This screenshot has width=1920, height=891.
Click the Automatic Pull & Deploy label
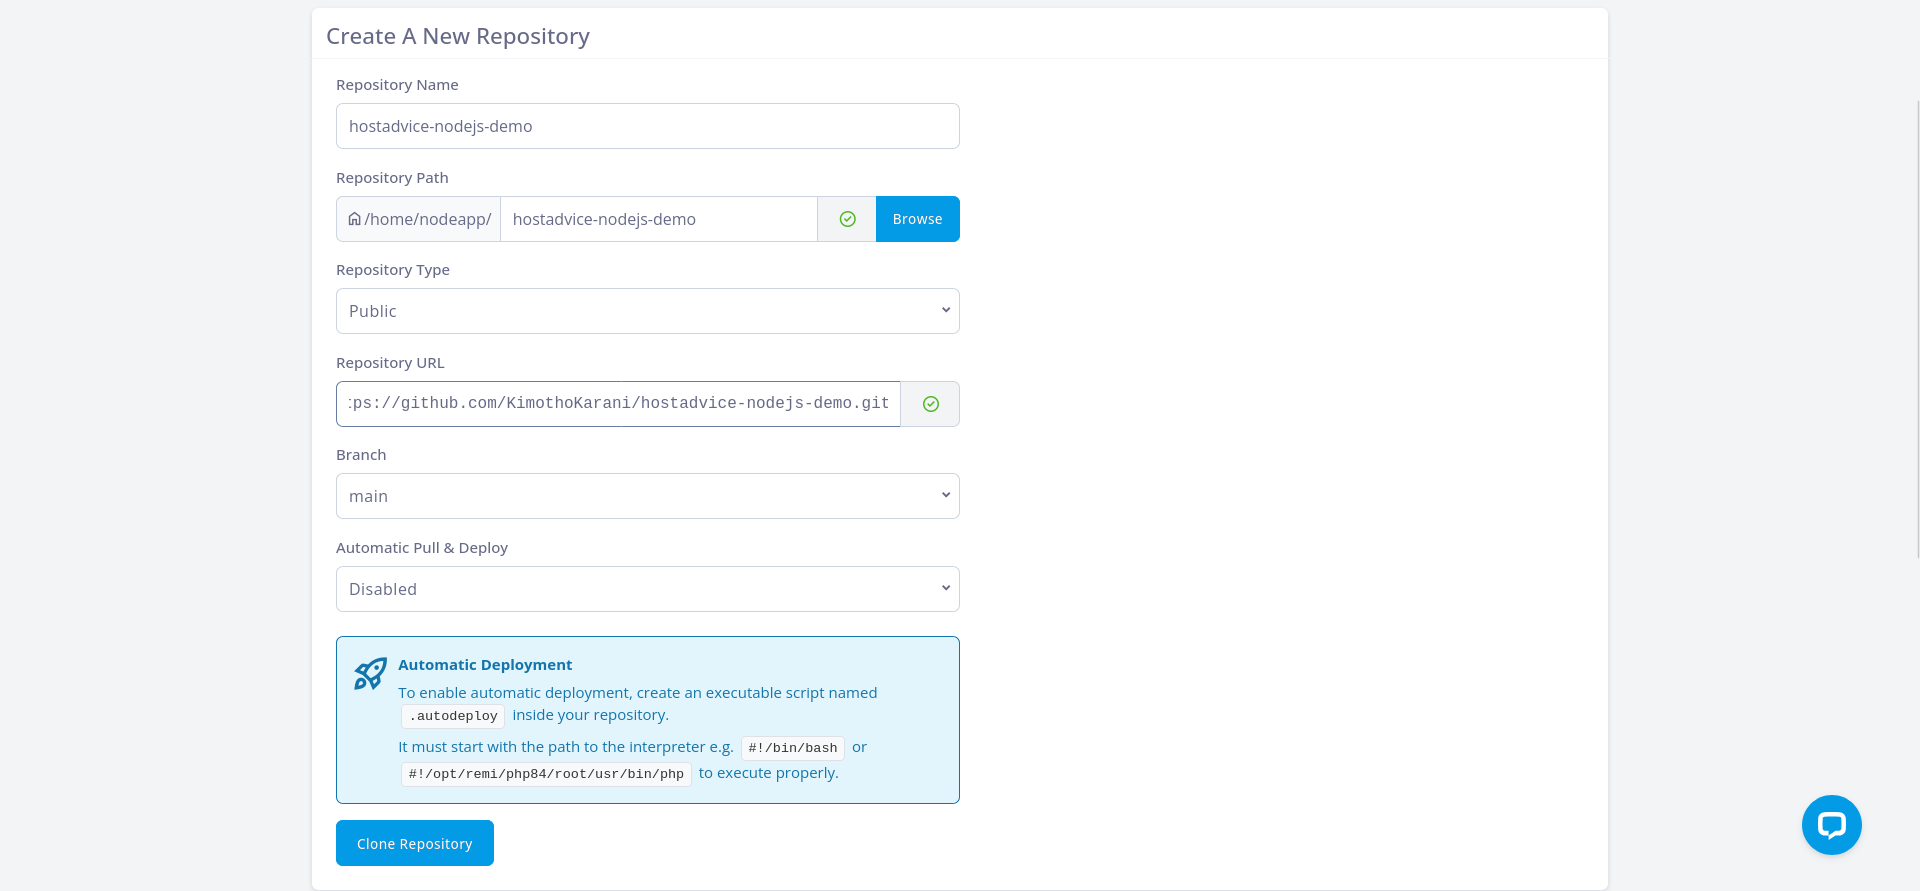422,548
